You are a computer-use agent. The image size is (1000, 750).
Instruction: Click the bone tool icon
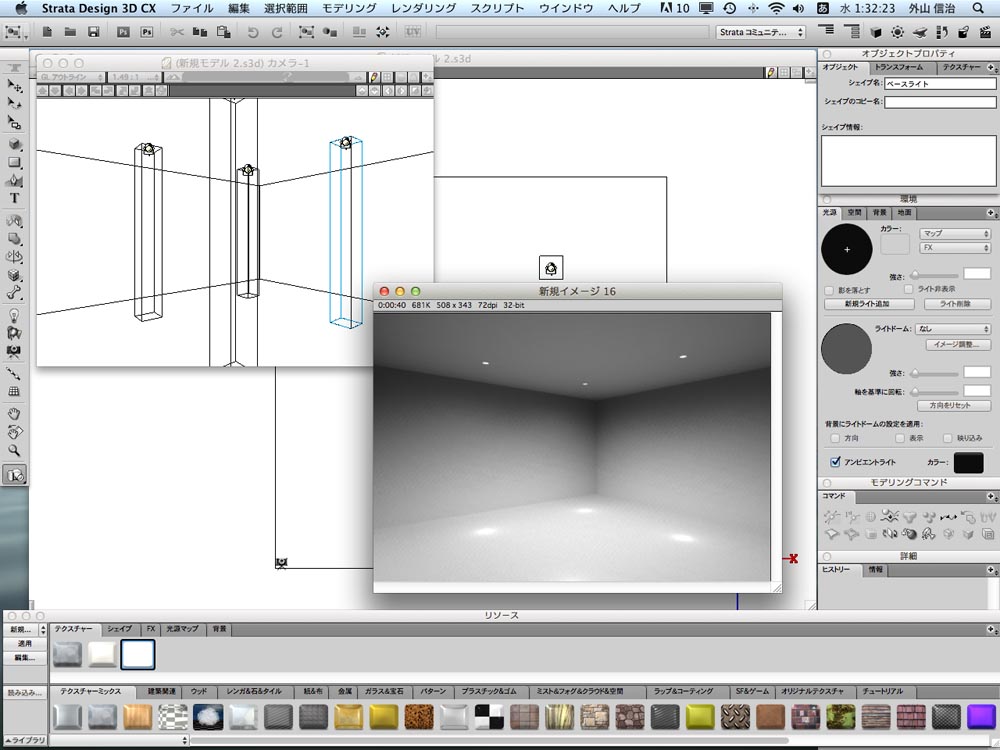15,294
